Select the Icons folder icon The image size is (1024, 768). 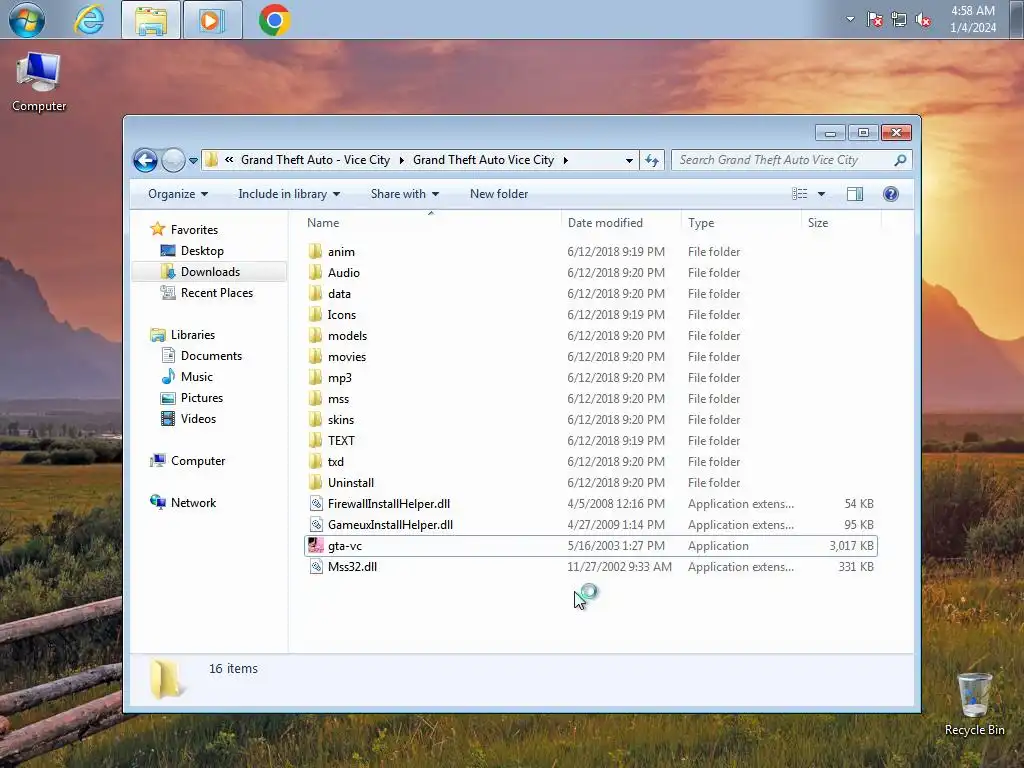pos(315,314)
